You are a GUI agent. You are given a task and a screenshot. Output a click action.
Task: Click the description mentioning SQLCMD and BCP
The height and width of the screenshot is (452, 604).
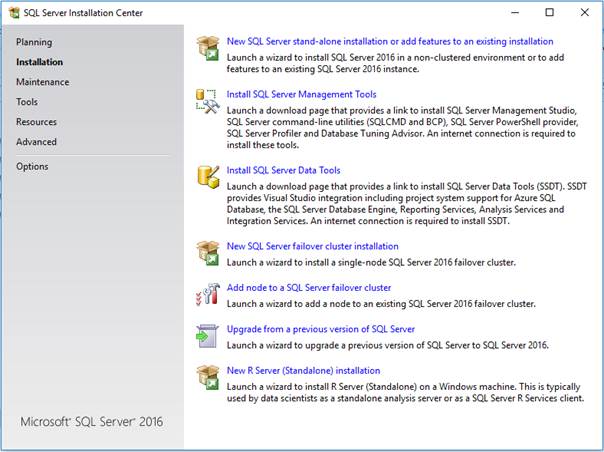tap(403, 128)
